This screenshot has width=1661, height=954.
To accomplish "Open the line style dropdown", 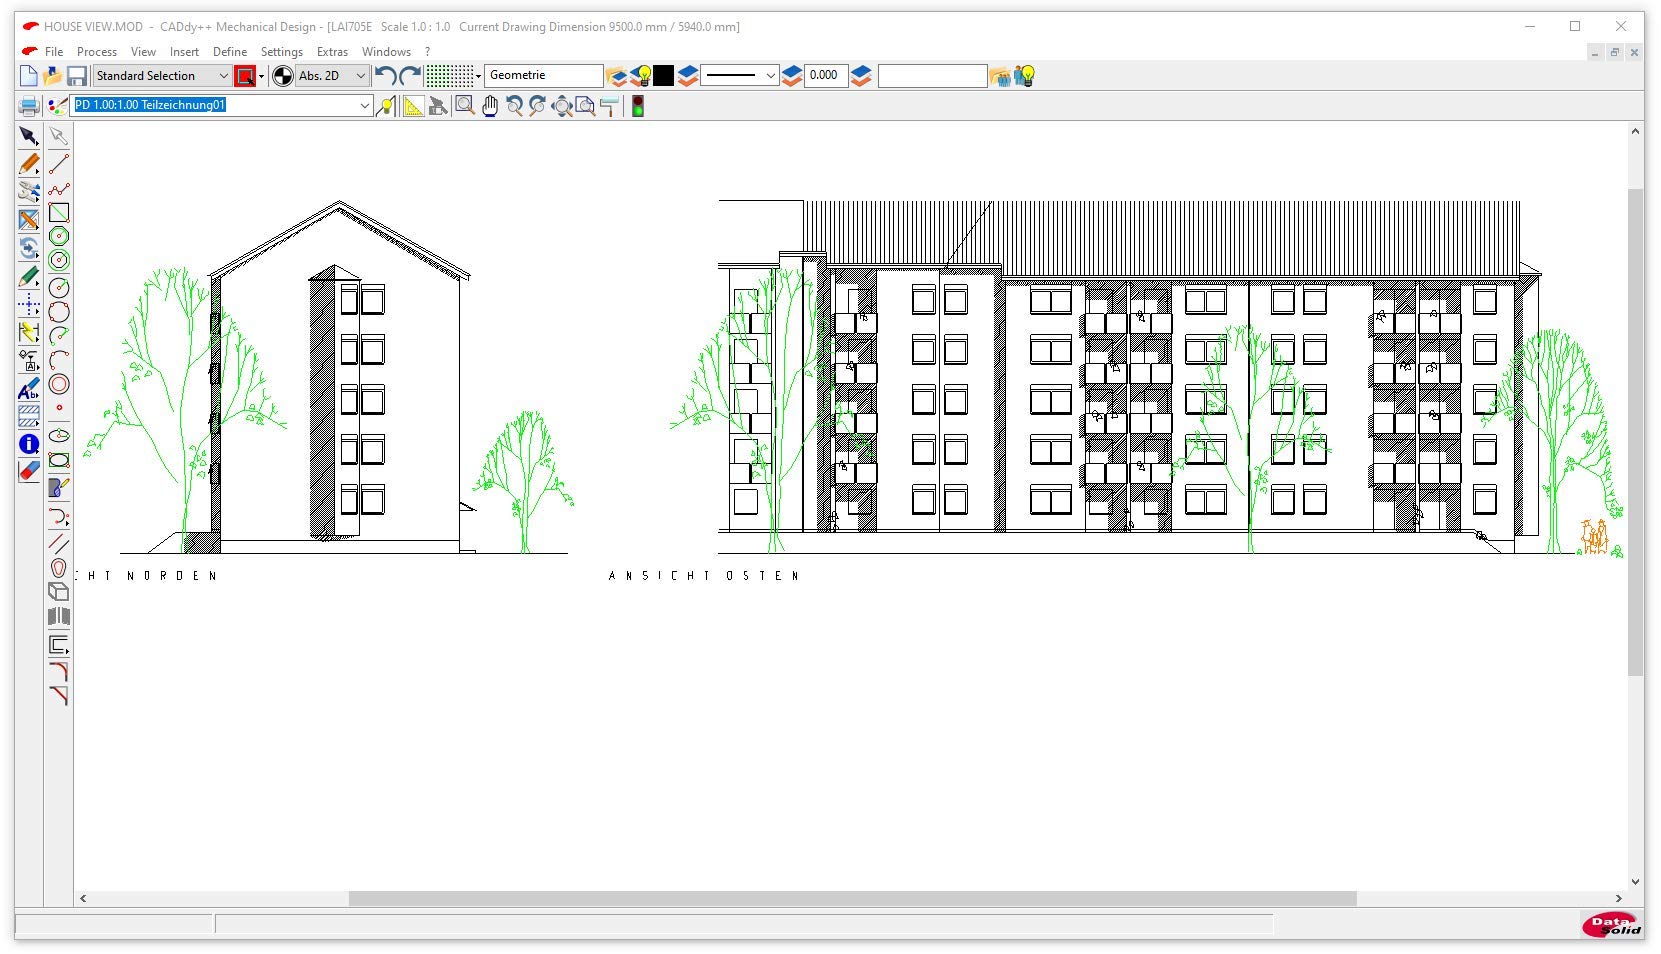I will tap(769, 76).
